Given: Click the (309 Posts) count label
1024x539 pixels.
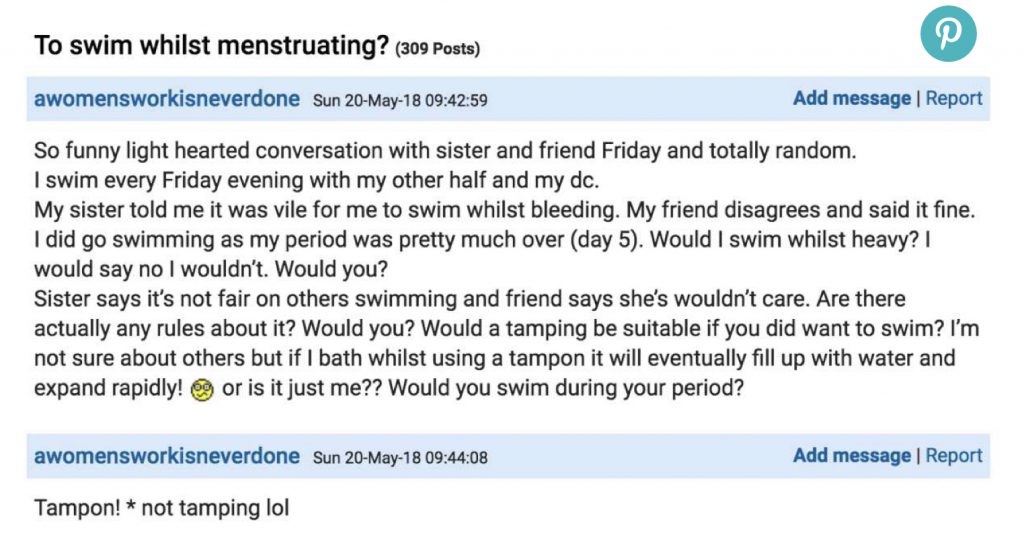Looking at the screenshot, I should click(x=438, y=49).
